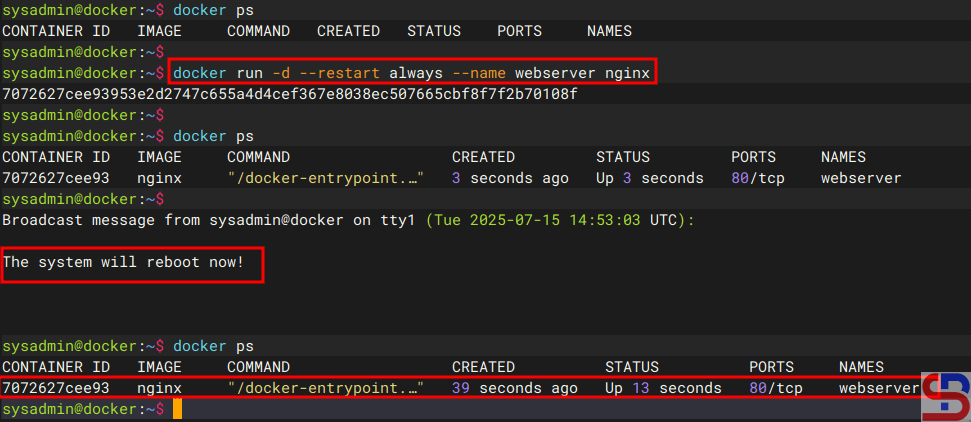Click container ID in the red highlighted bottom row
971x422 pixels.
coord(55,388)
